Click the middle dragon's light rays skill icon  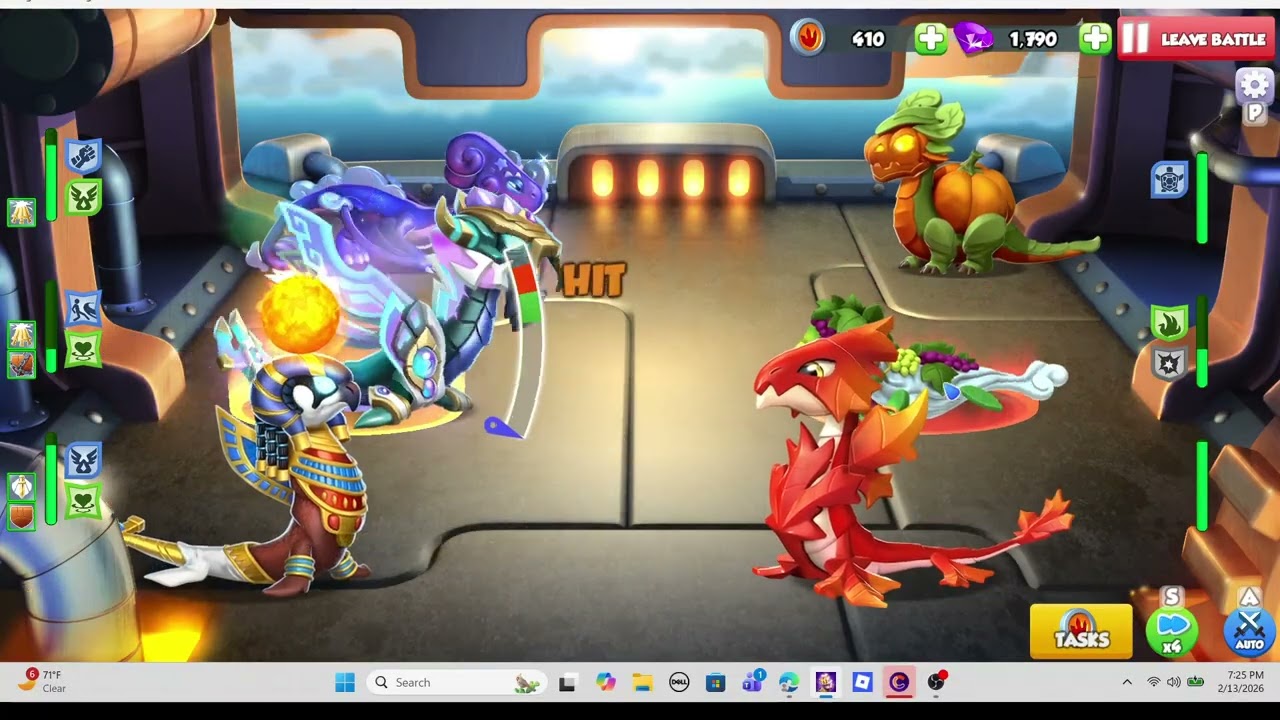[x=22, y=335]
